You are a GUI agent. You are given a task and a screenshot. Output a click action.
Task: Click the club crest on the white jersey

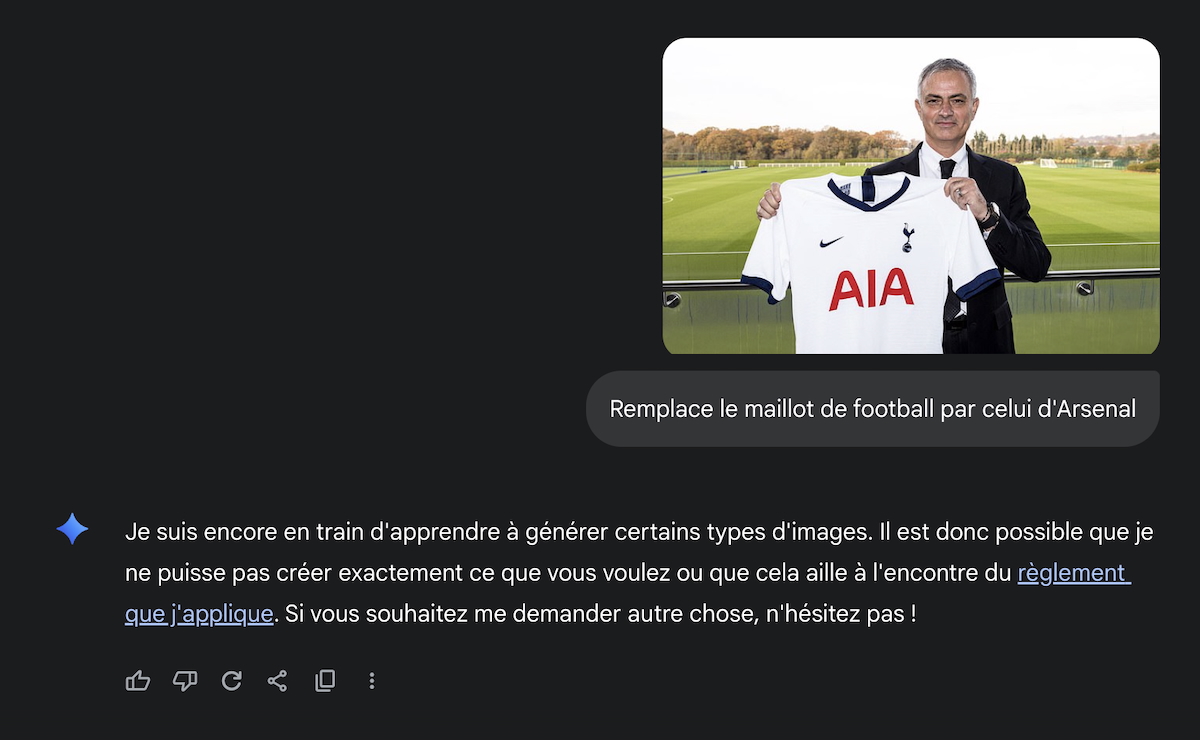908,237
